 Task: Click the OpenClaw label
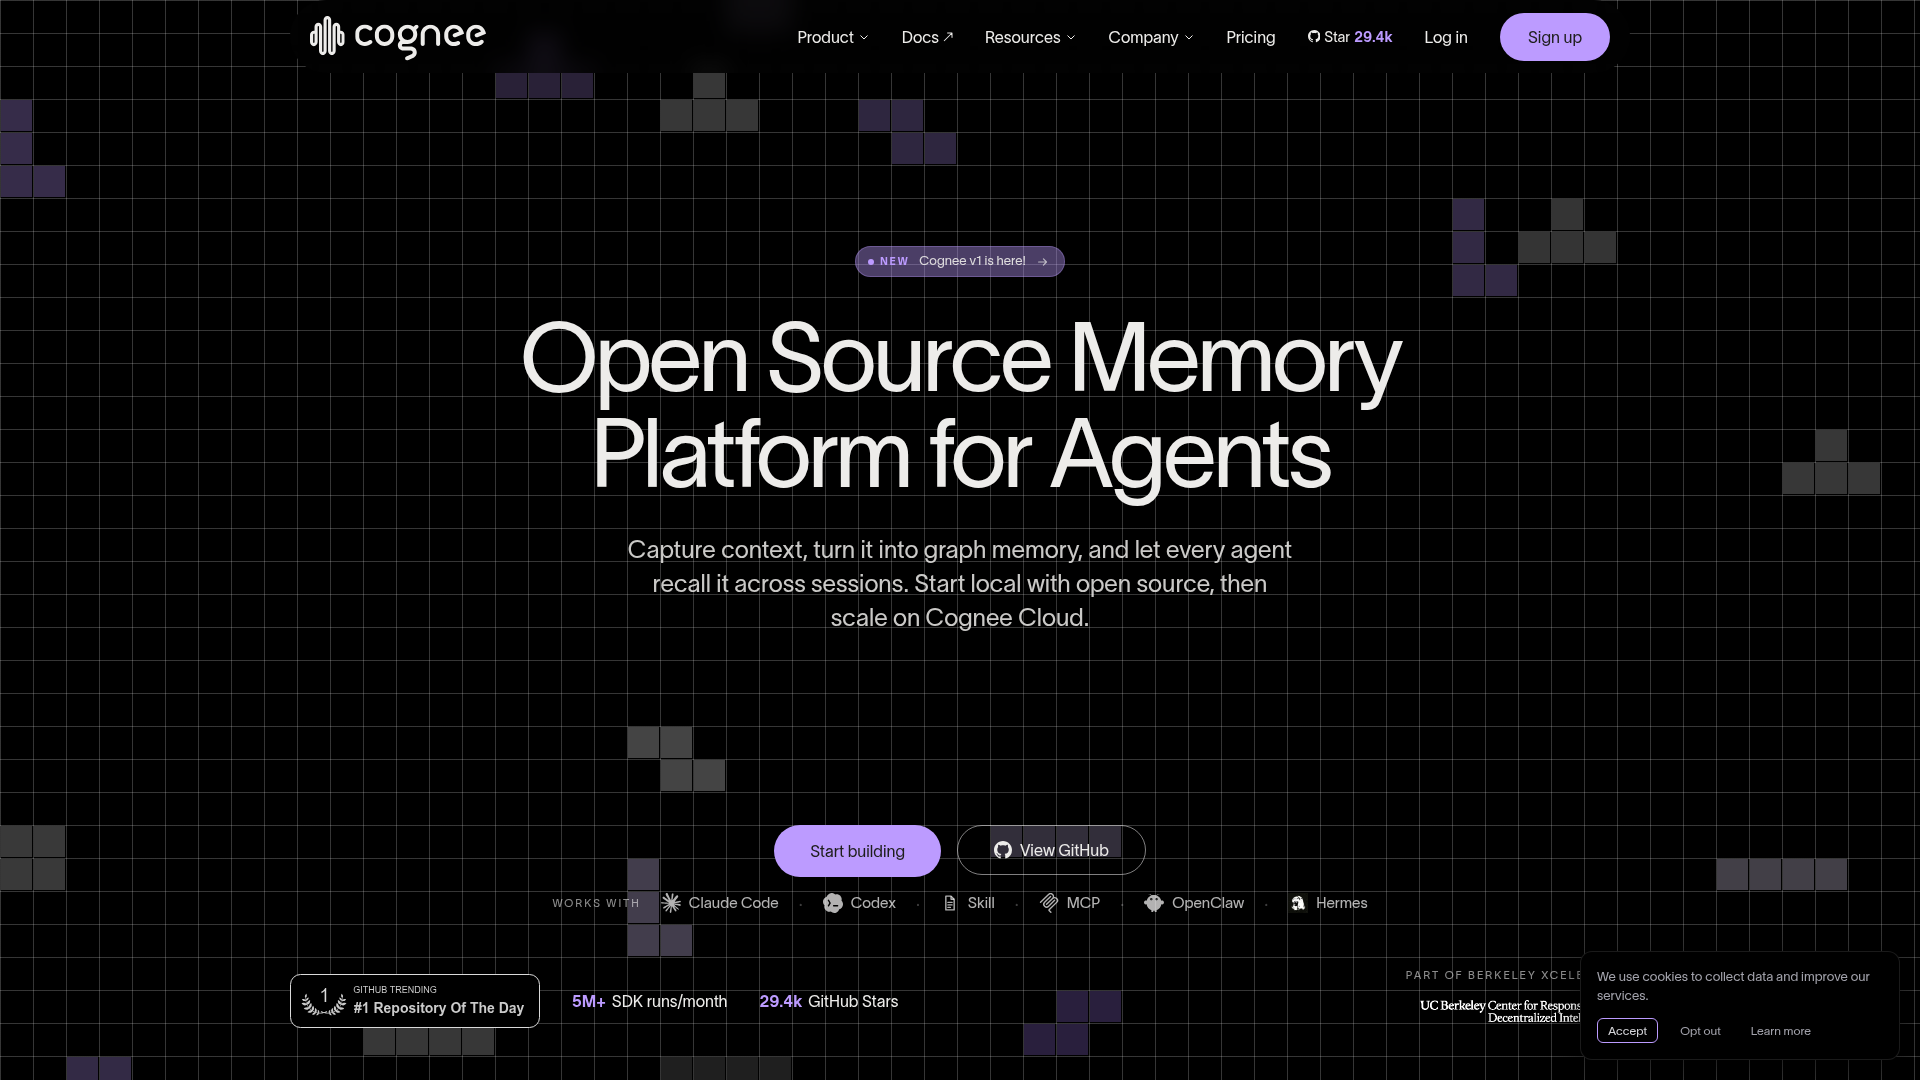[x=1208, y=903]
